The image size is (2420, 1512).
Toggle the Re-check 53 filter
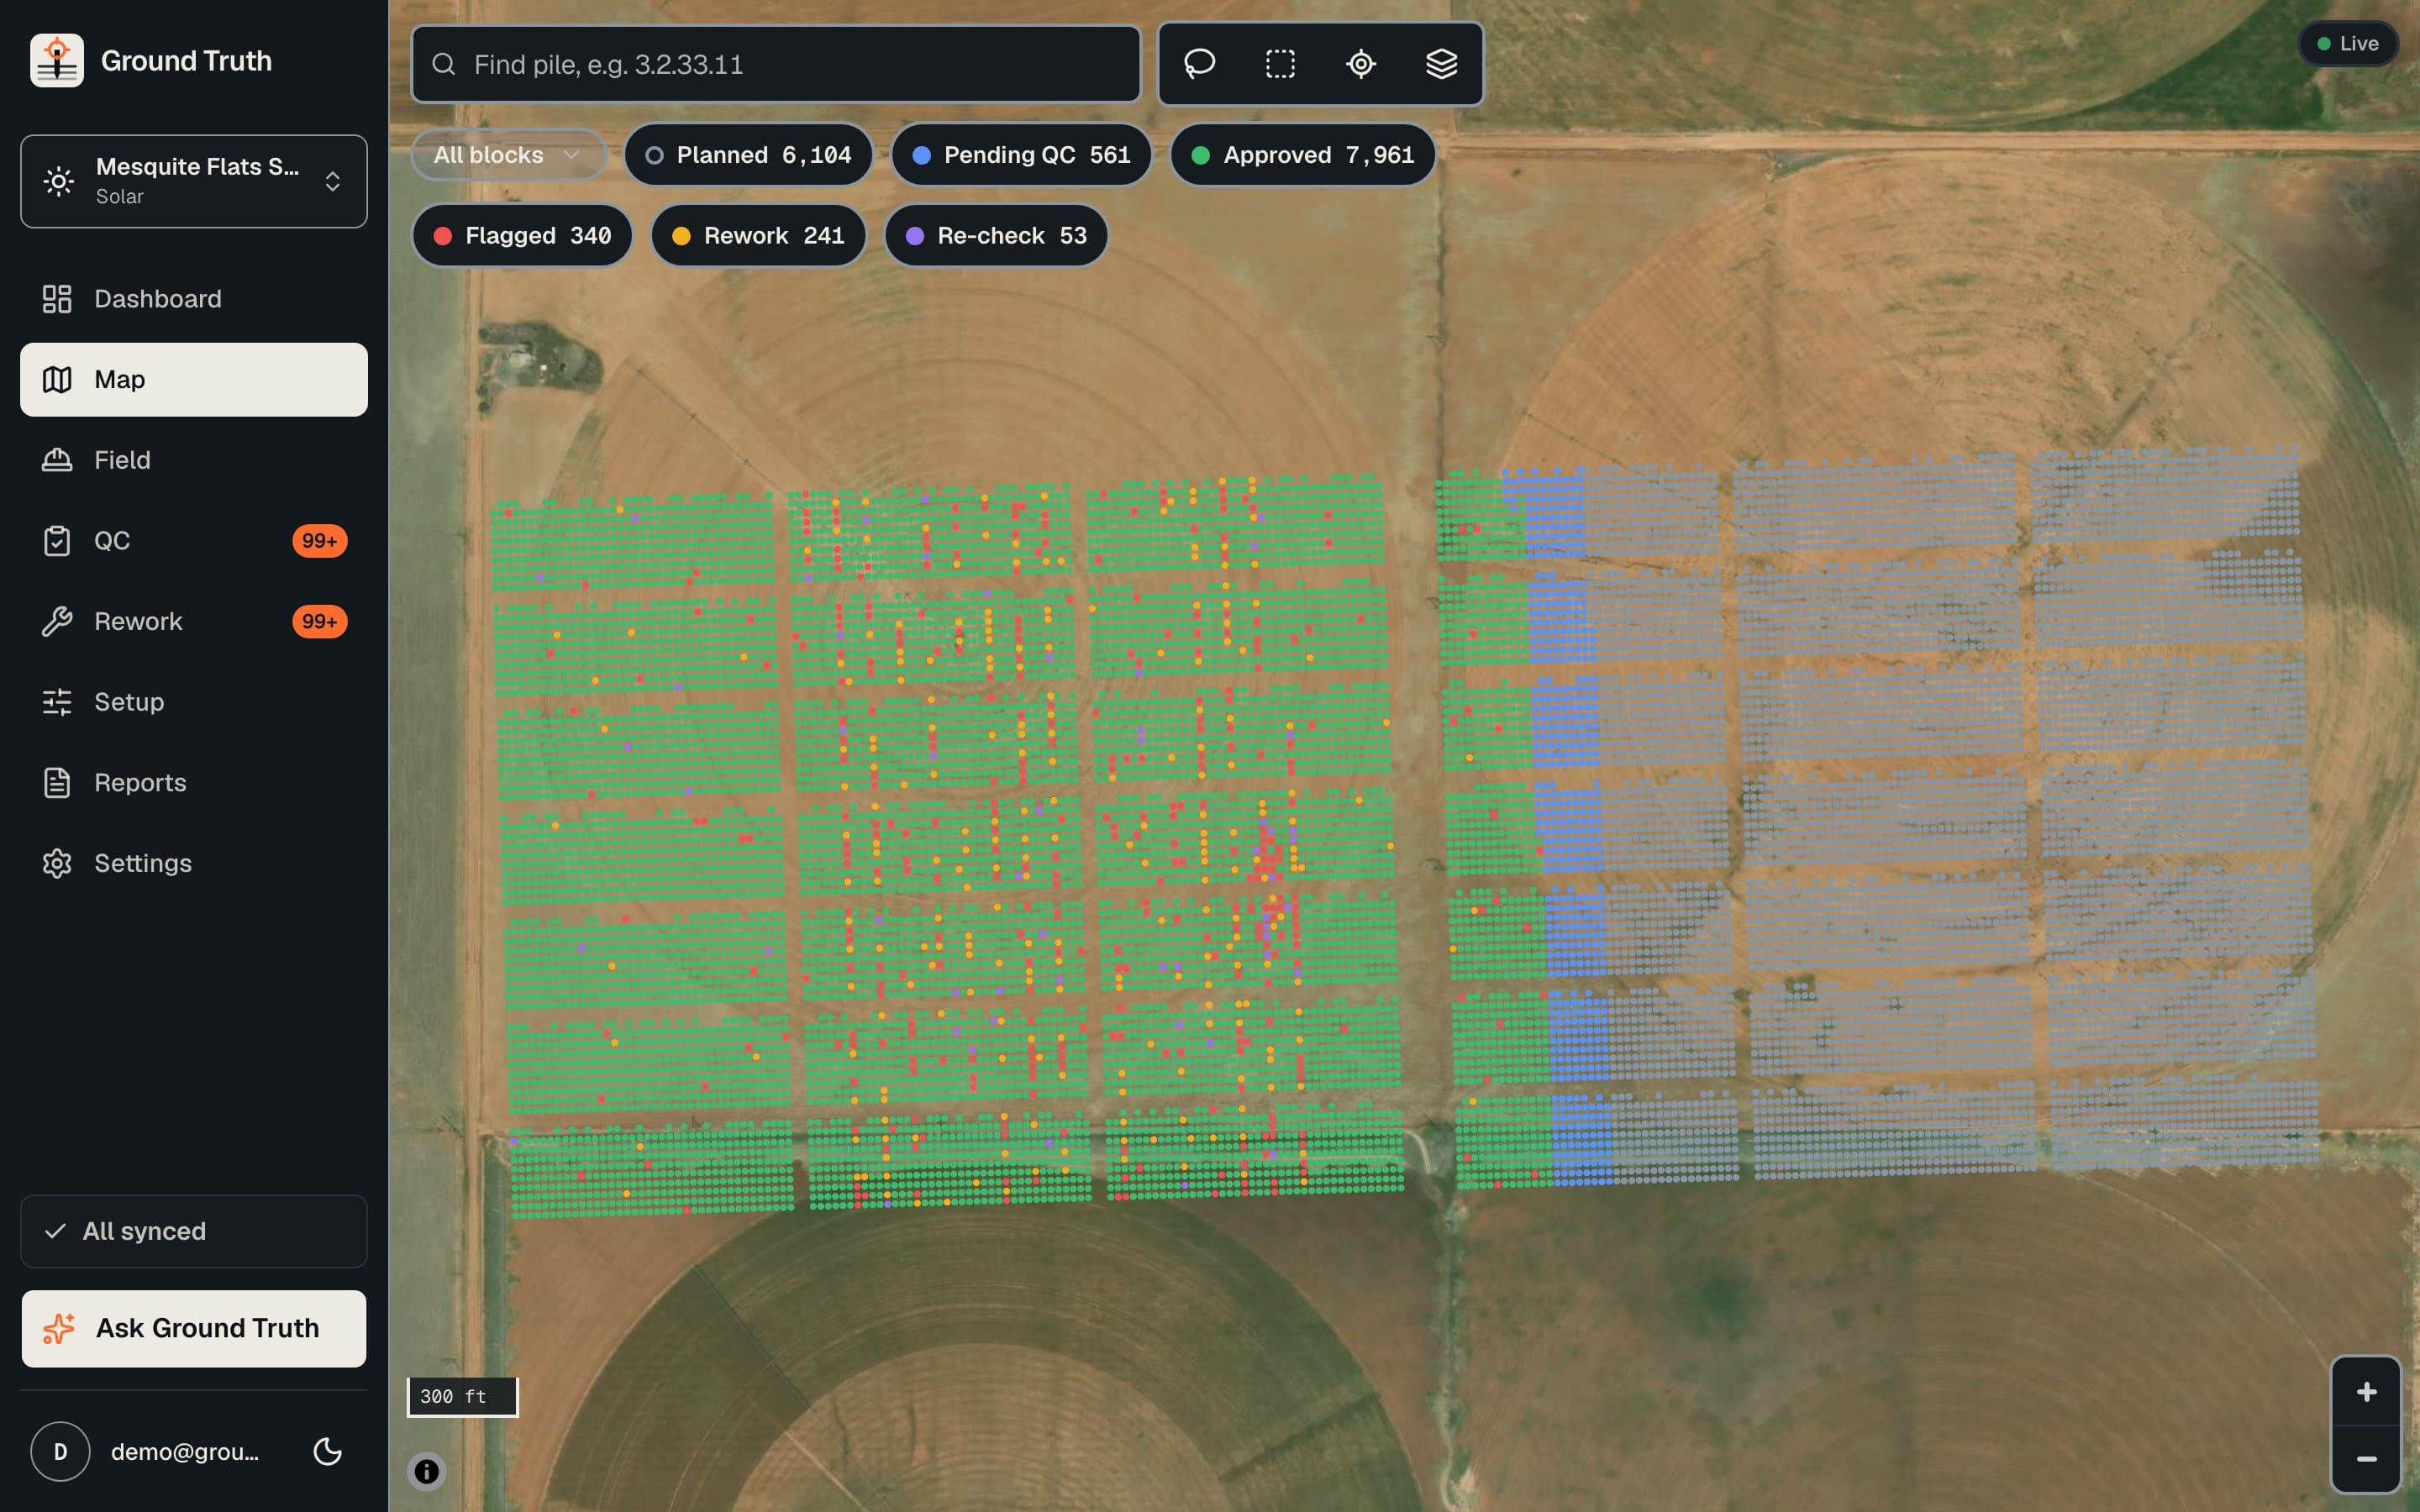(996, 236)
